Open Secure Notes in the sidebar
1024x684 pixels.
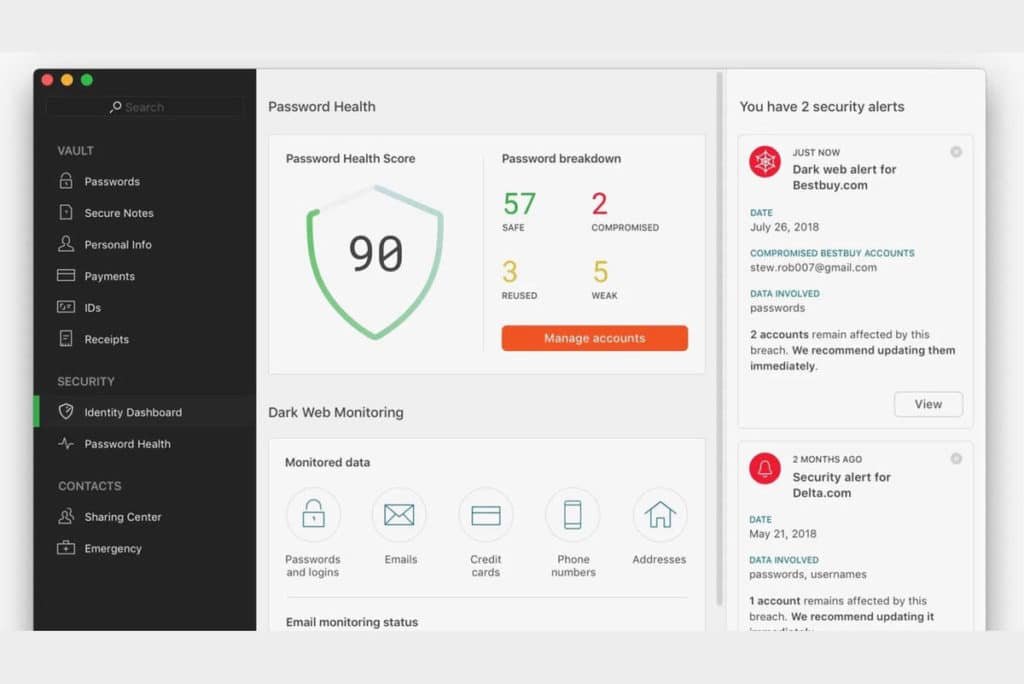[118, 213]
